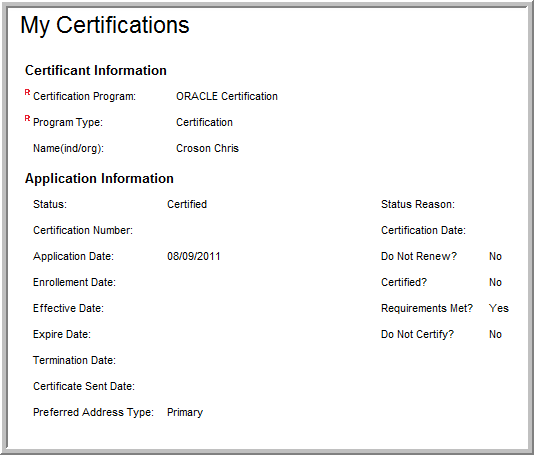Click the Certificate Sent Date label

(84, 386)
